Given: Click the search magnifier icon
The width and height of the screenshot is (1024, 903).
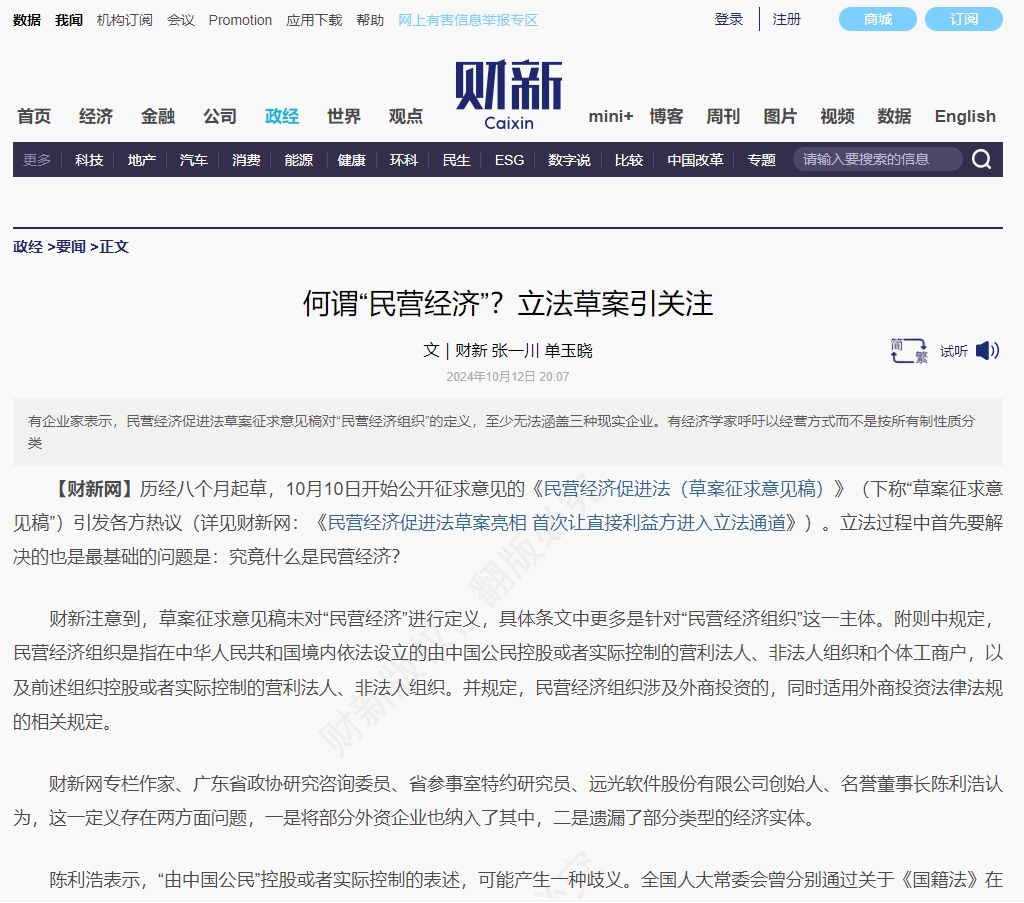Looking at the screenshot, I should point(981,158).
